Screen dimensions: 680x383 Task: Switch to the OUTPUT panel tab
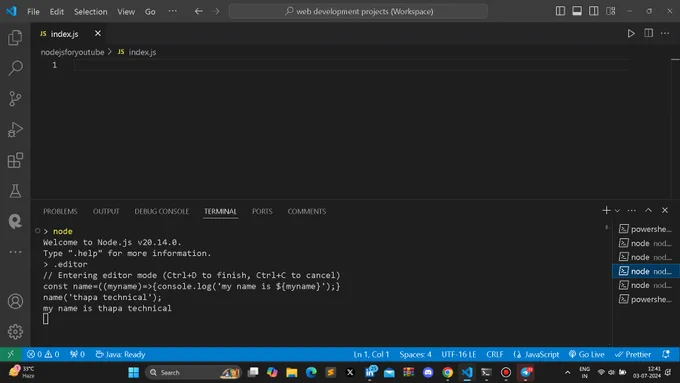point(106,211)
